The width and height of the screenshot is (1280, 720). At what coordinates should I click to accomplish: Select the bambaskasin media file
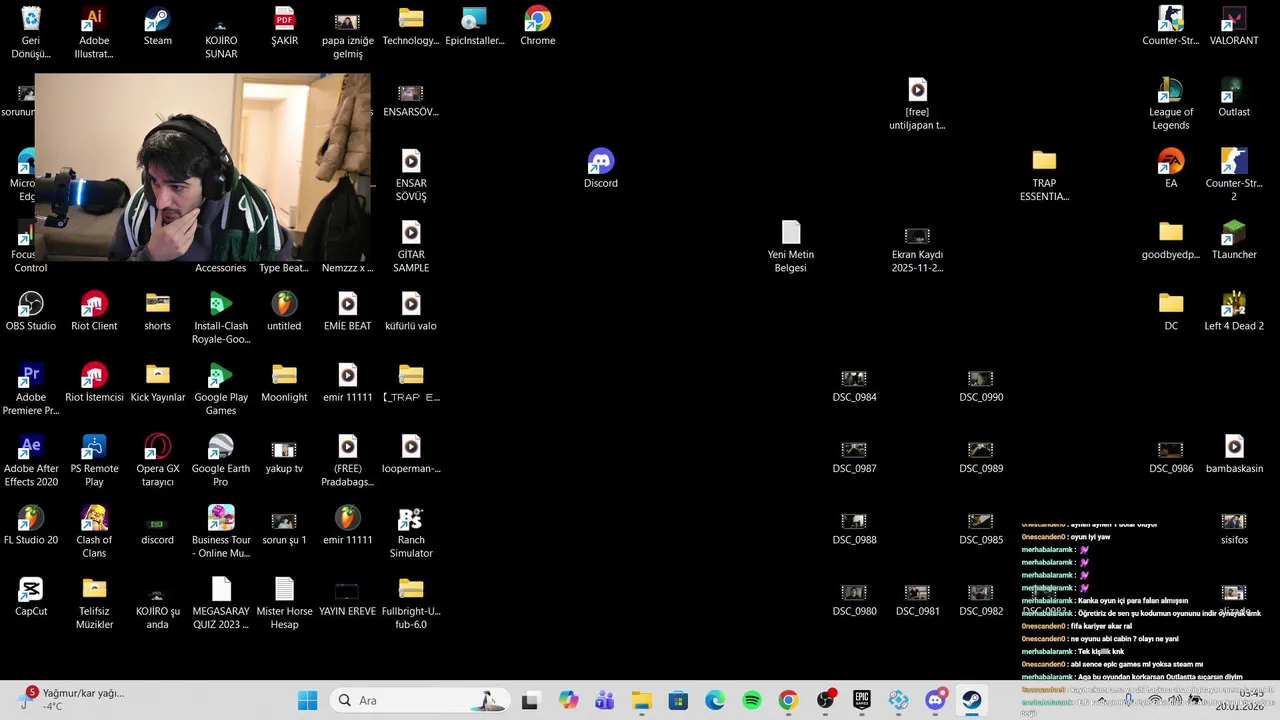pyautogui.click(x=1234, y=454)
